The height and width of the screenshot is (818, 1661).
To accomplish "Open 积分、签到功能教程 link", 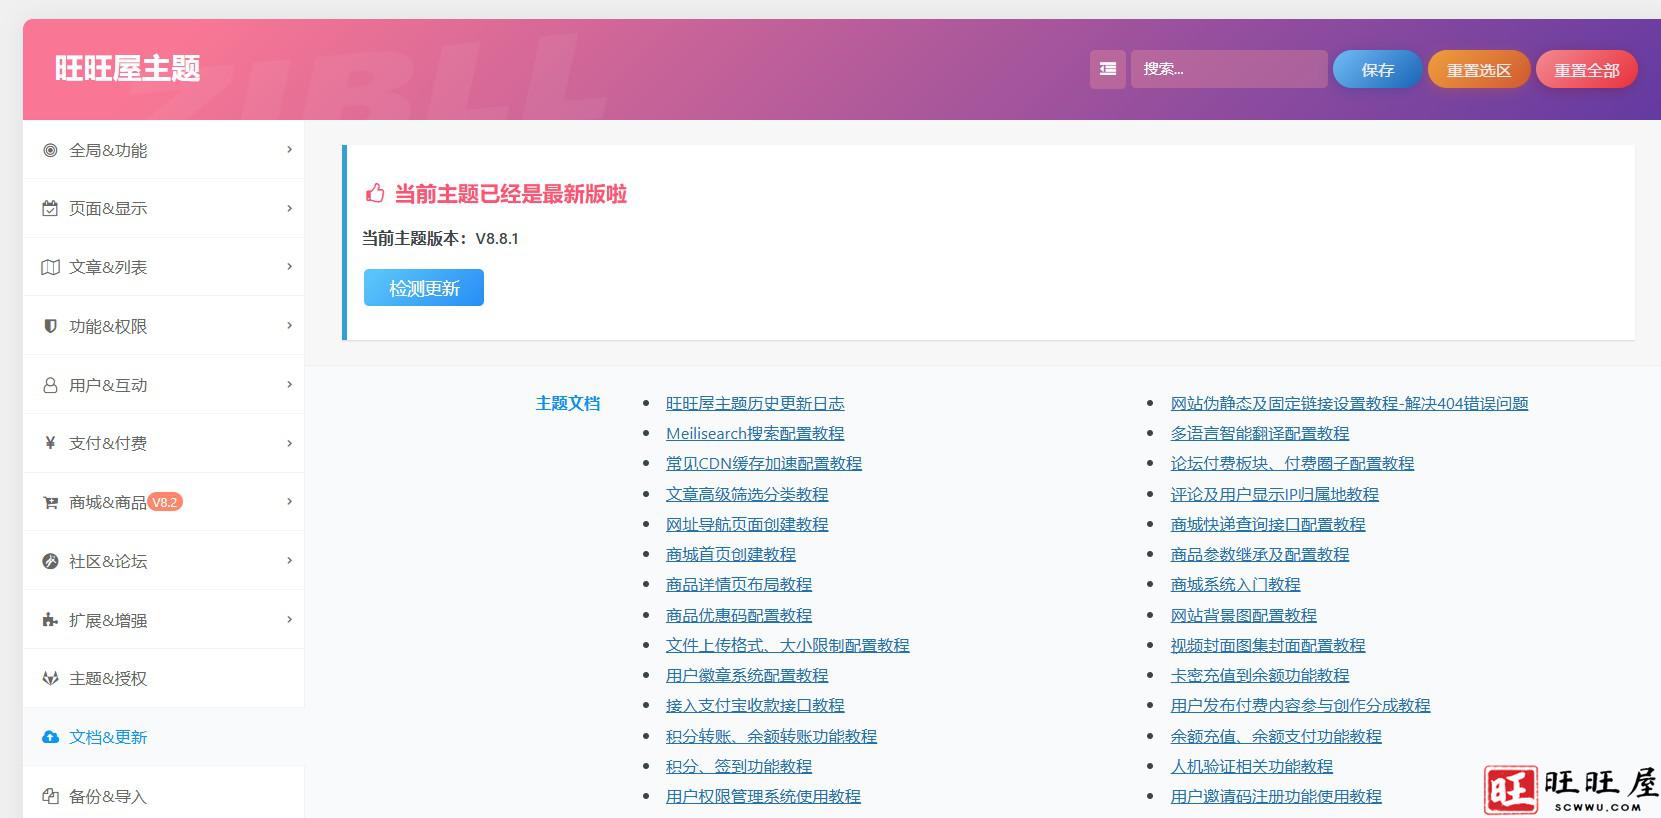I will (739, 766).
